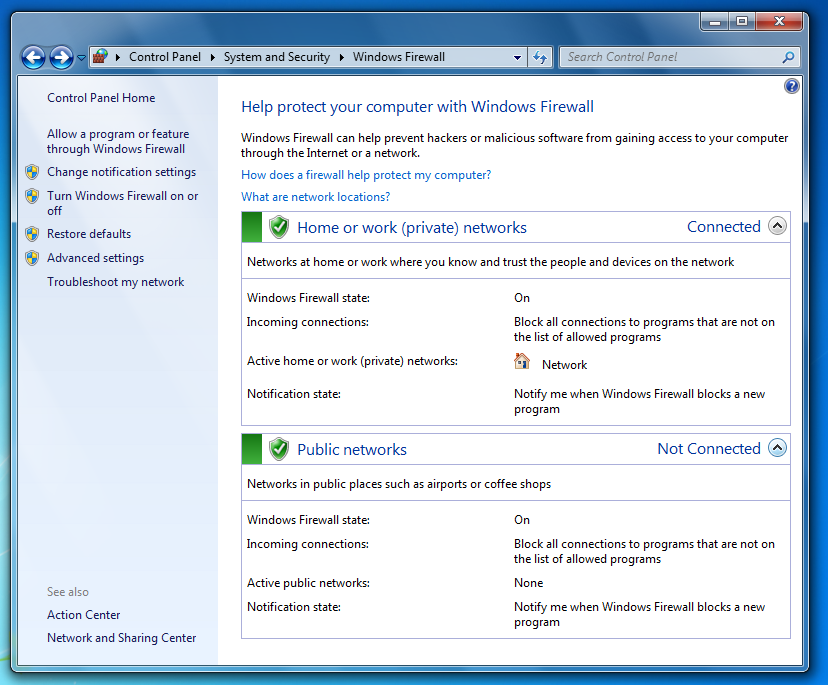The height and width of the screenshot is (685, 828).
Task: Click the house icon beside Network
Action: click(522, 362)
